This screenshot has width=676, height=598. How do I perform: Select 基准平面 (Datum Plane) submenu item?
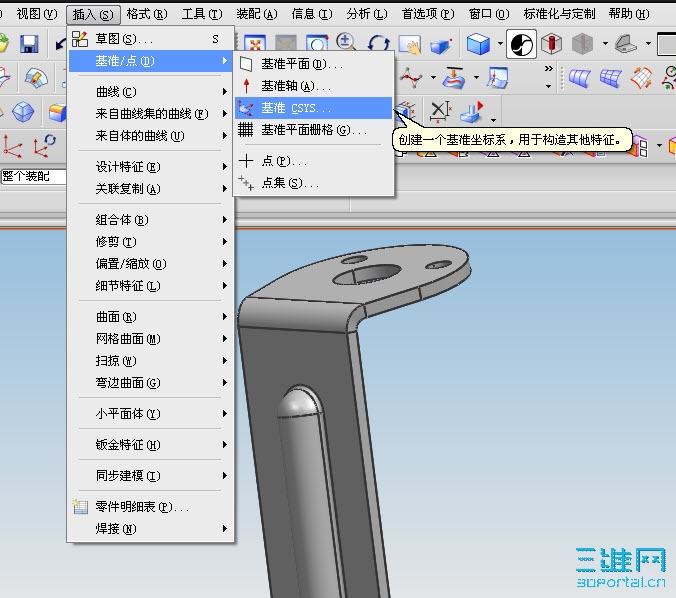pyautogui.click(x=314, y=64)
